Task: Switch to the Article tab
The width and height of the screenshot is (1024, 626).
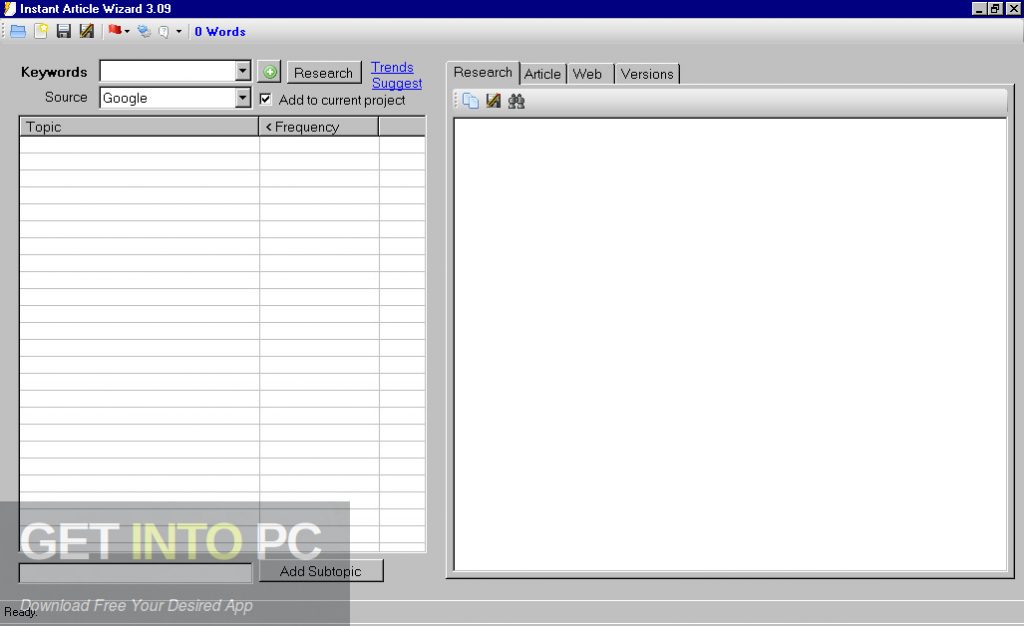Action: tap(542, 74)
